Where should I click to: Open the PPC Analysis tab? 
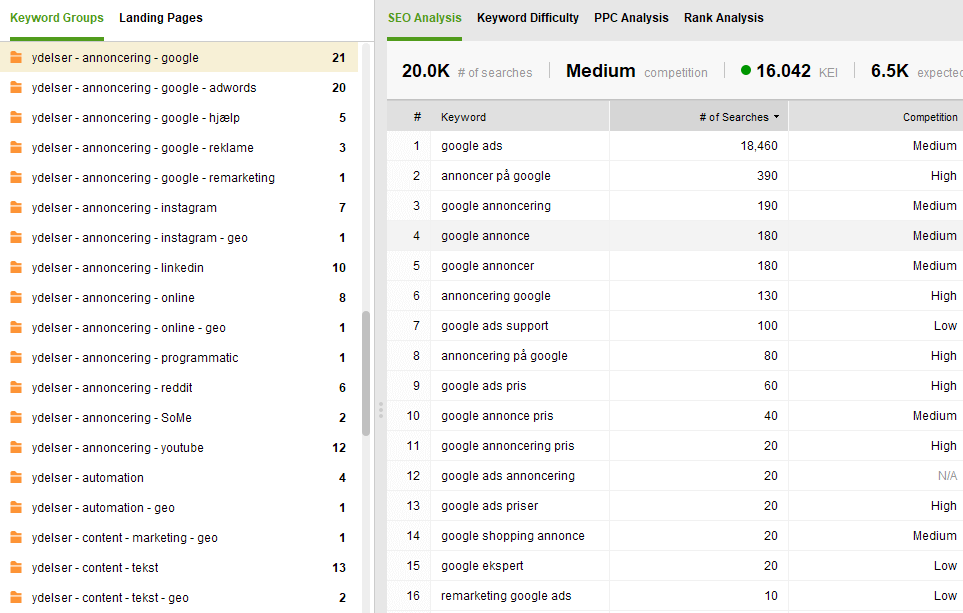[631, 18]
